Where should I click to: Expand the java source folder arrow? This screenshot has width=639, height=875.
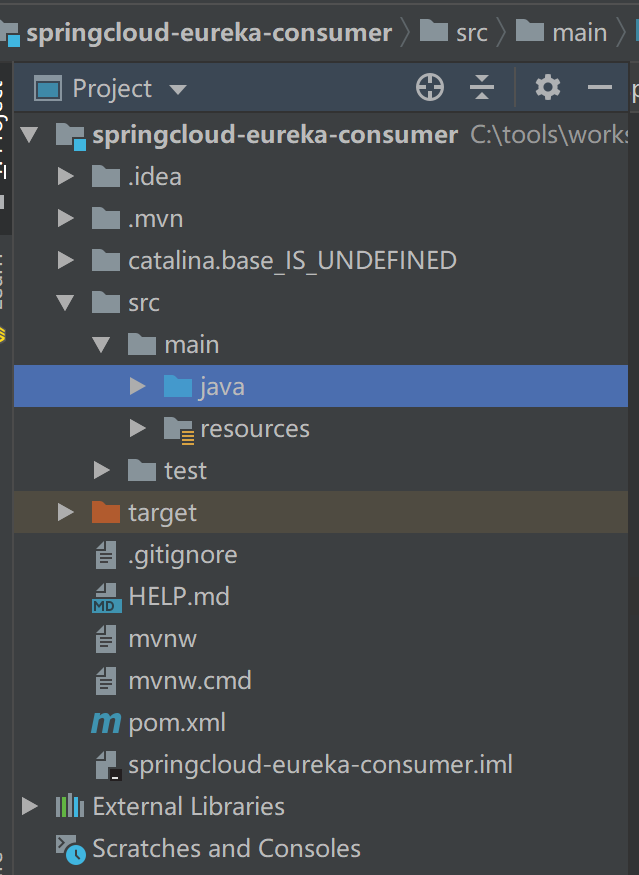(x=137, y=386)
